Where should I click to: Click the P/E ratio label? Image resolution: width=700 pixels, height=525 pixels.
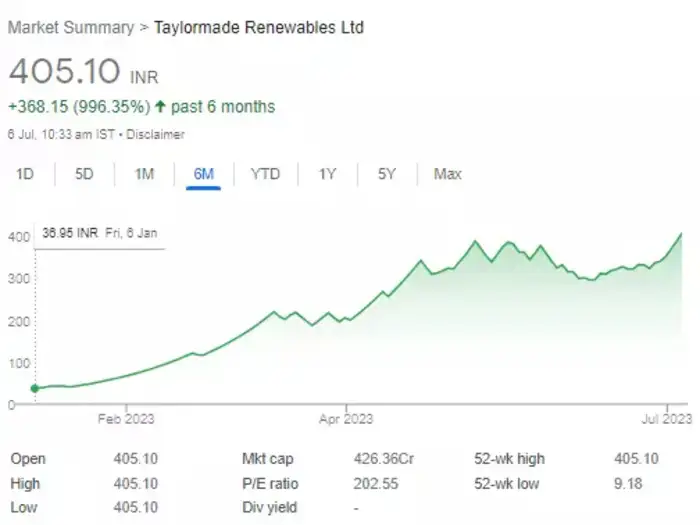pyautogui.click(x=270, y=484)
